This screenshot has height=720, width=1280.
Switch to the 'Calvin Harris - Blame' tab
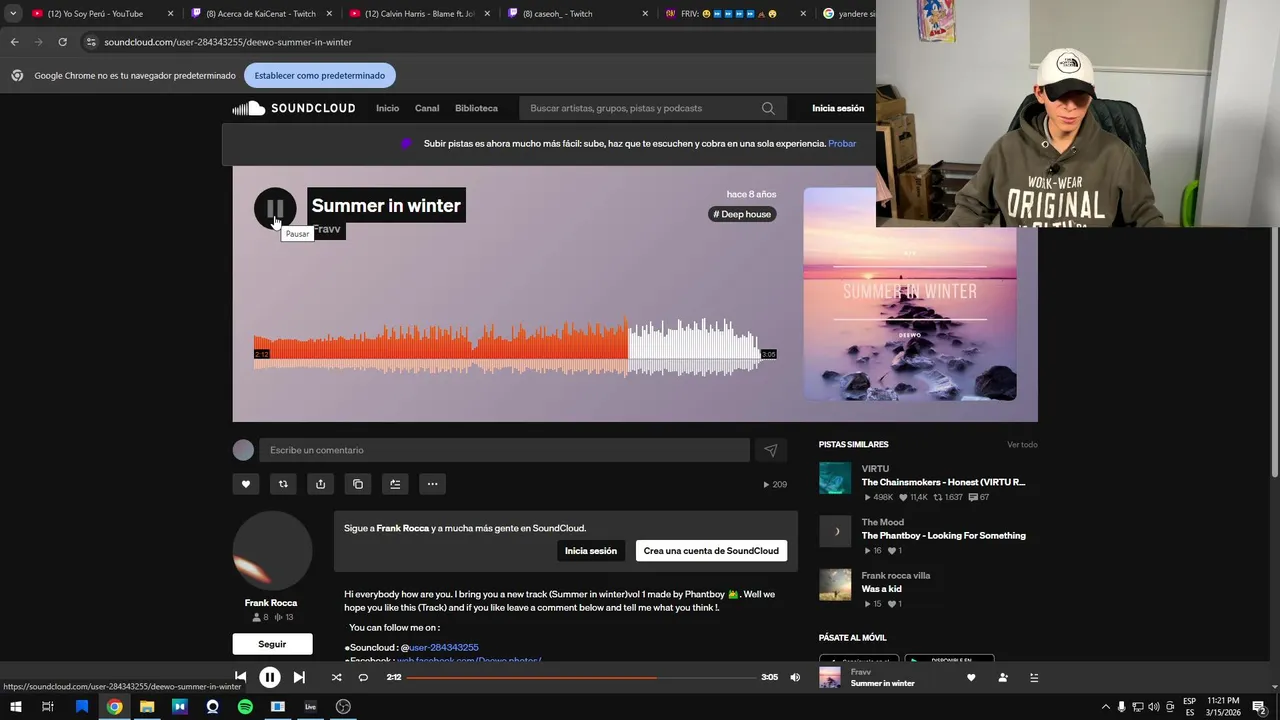[418, 14]
